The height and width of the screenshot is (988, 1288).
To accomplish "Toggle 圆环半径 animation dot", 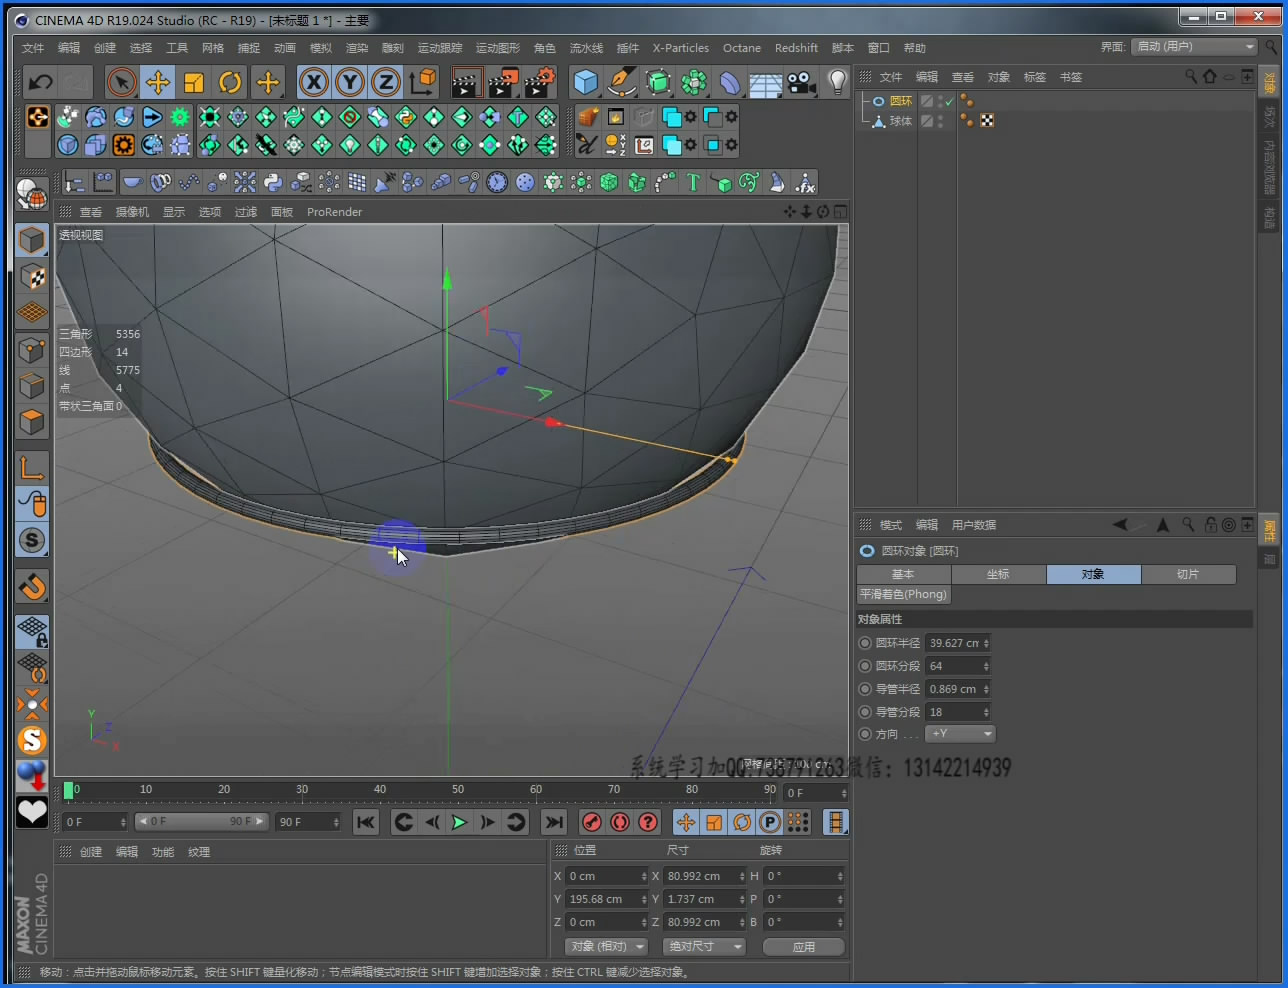I will [865, 643].
